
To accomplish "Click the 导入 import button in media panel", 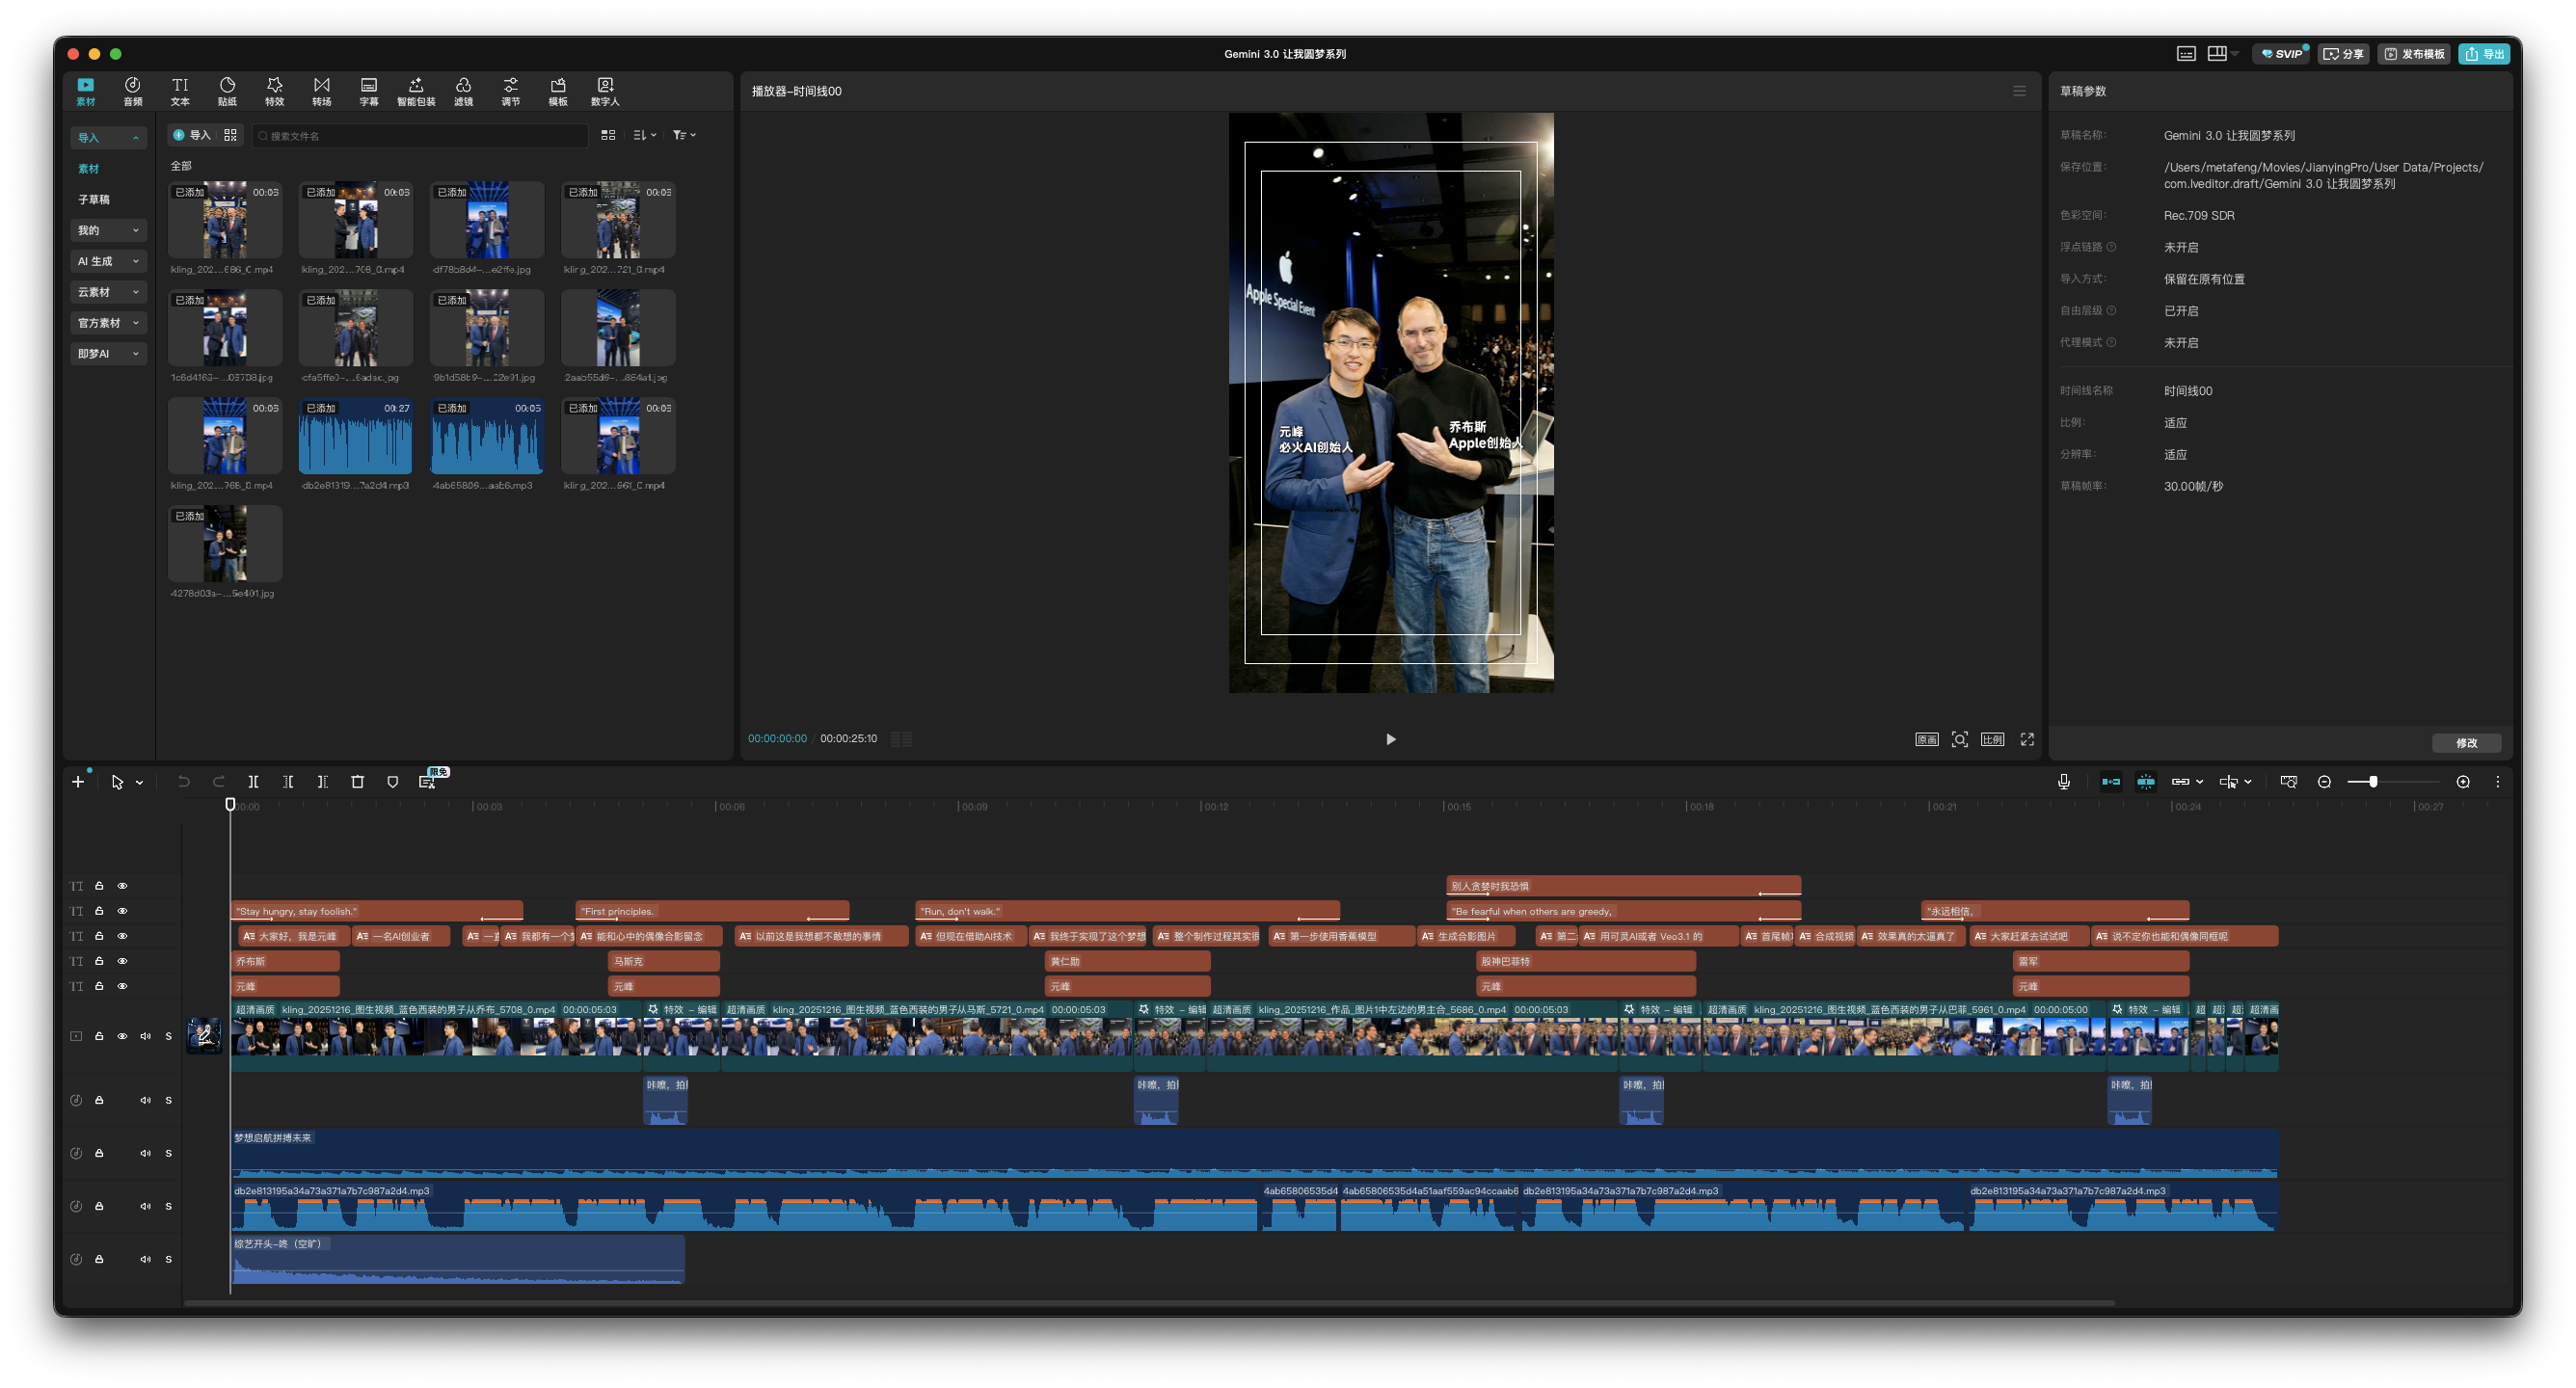I will pos(192,135).
